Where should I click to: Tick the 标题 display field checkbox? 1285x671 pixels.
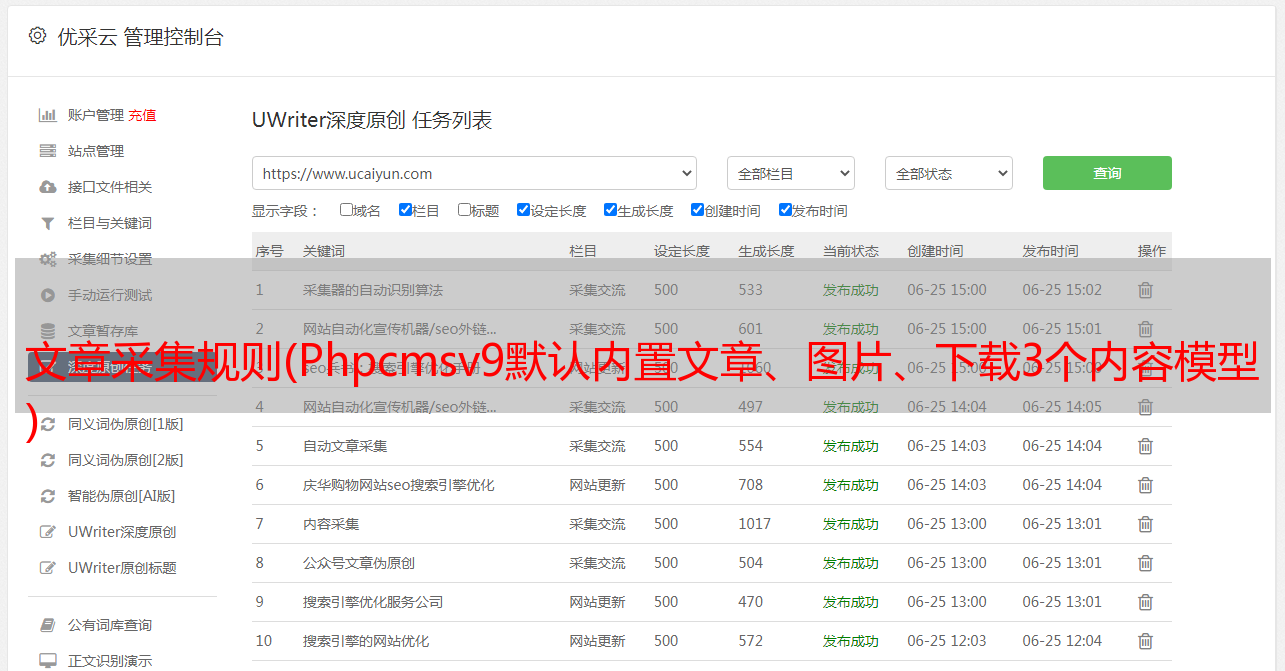pos(464,210)
